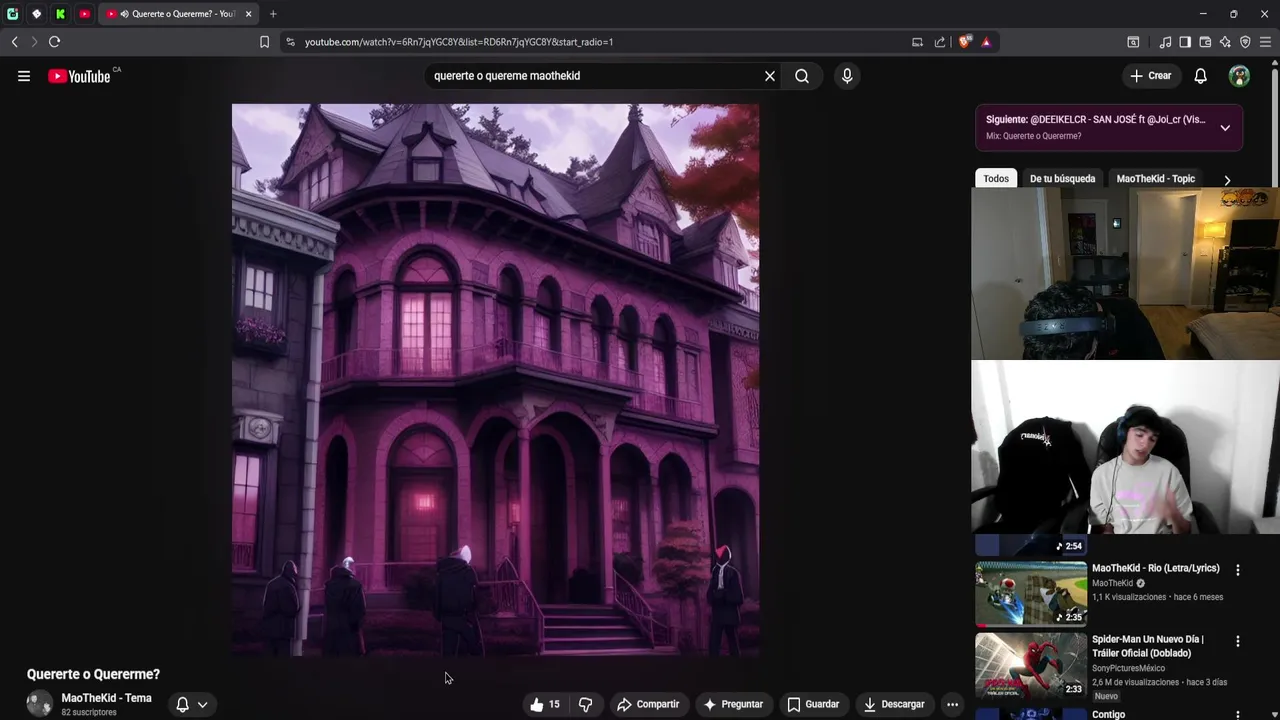Switch to second pinned diamond tab
The image size is (1280, 720).
(36, 14)
